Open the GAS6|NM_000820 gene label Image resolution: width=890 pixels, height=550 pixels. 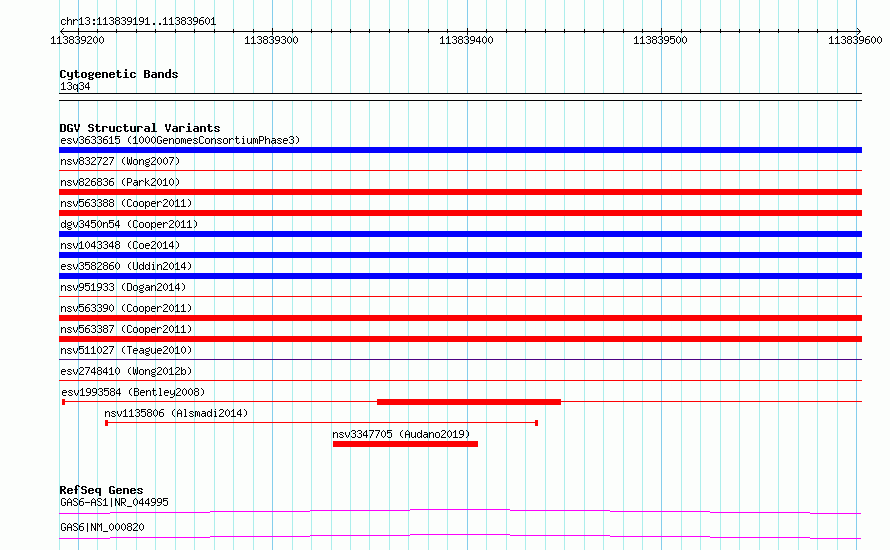coord(102,527)
